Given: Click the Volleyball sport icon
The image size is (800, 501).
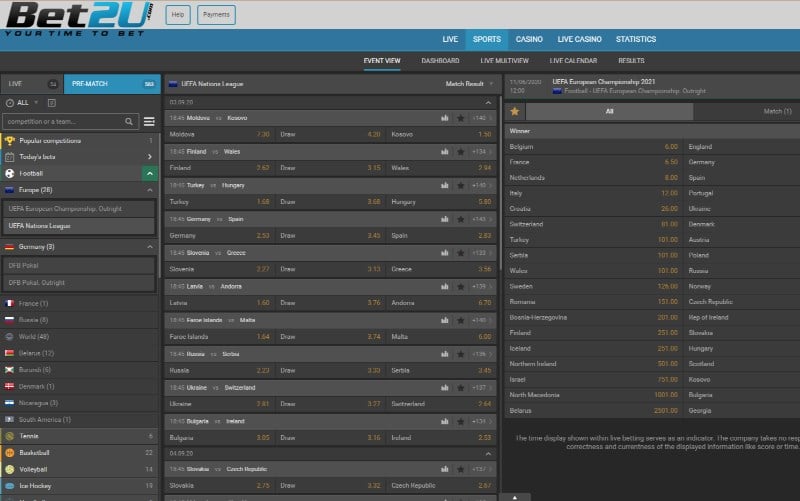Looking at the screenshot, I should pos(10,469).
